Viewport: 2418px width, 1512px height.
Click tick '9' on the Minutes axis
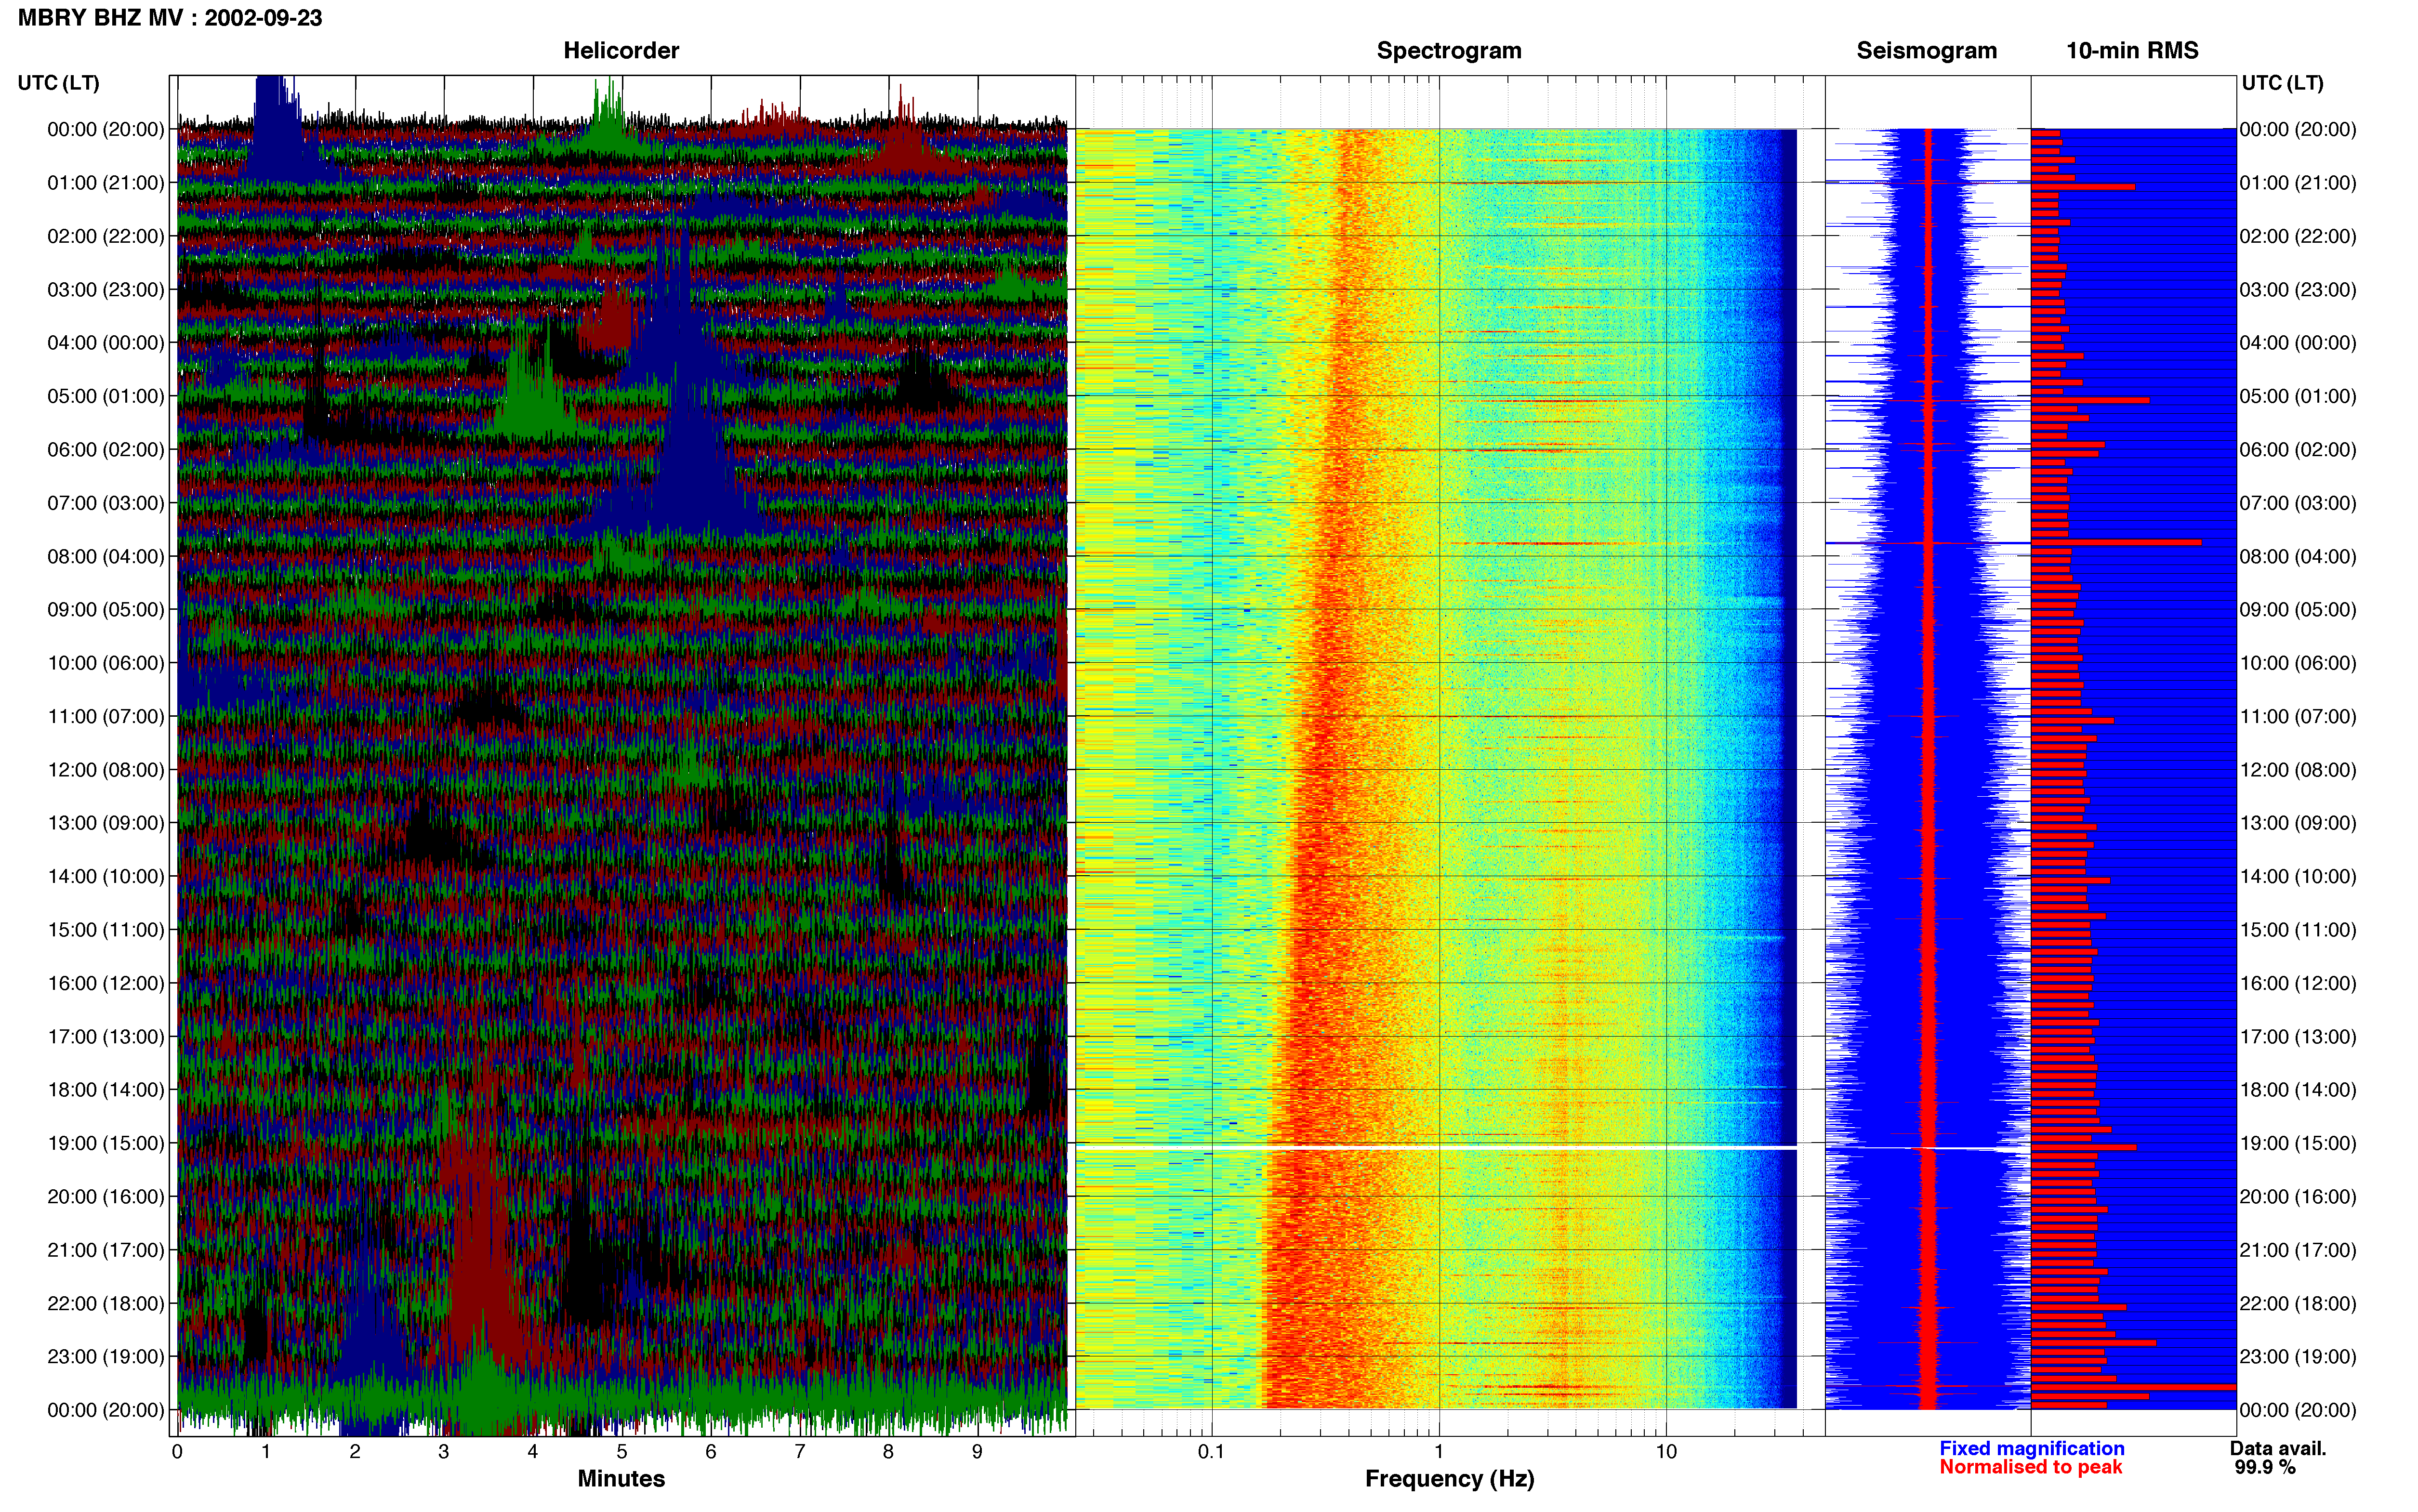pyautogui.click(x=977, y=1452)
